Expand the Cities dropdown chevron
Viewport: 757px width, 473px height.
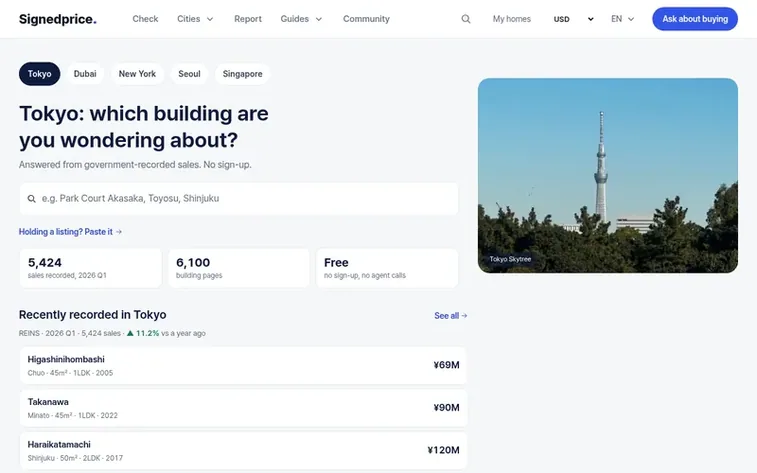click(x=210, y=19)
